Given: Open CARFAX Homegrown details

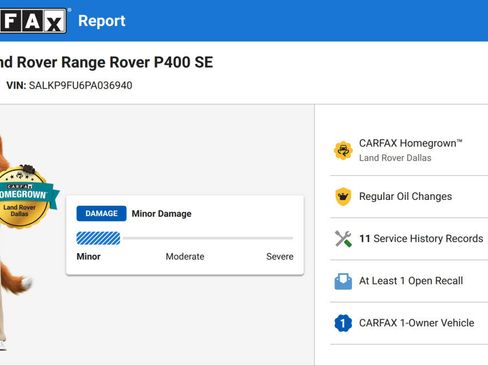Looking at the screenshot, I should (x=409, y=150).
